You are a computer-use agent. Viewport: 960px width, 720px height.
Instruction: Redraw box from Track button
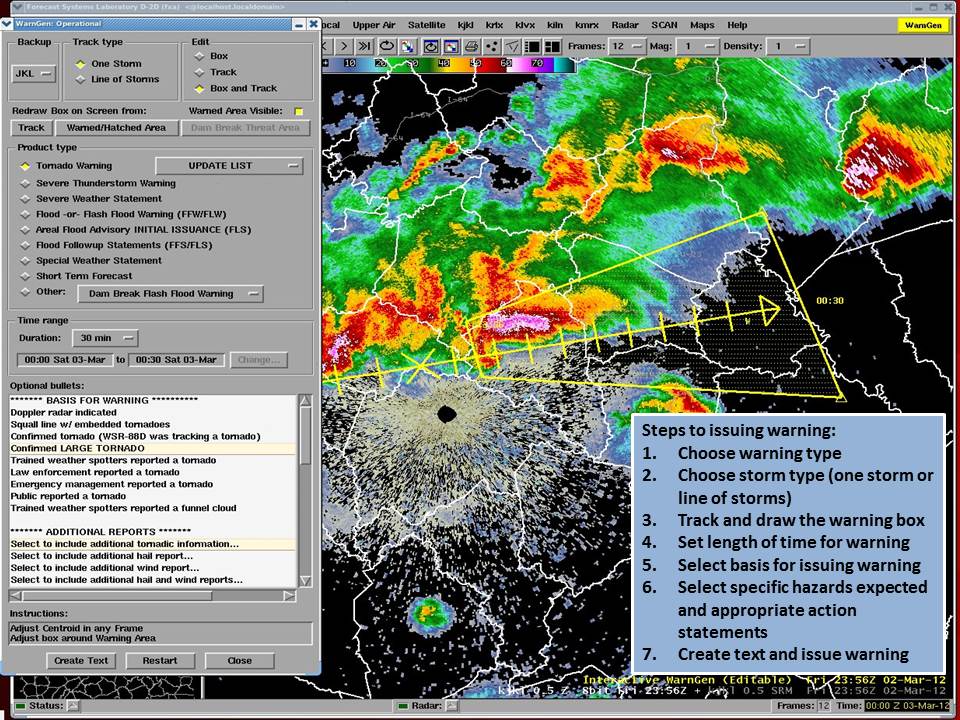(31, 128)
